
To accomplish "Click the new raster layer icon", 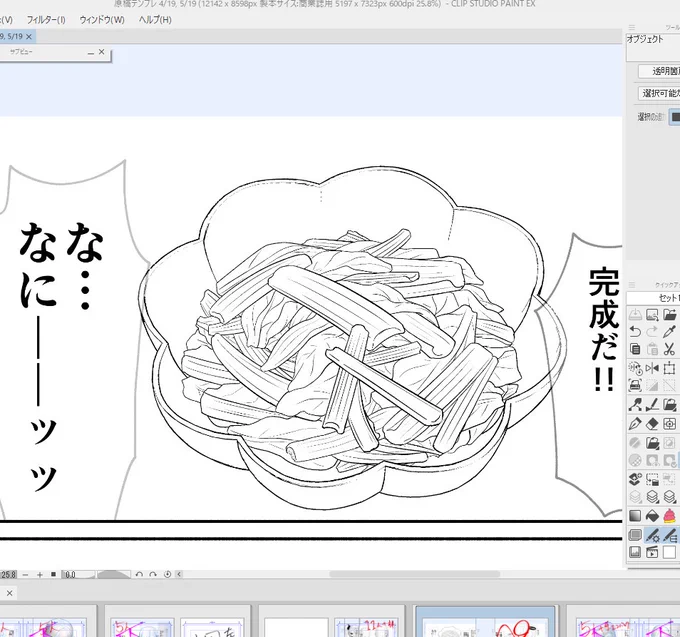I will pos(635,479).
